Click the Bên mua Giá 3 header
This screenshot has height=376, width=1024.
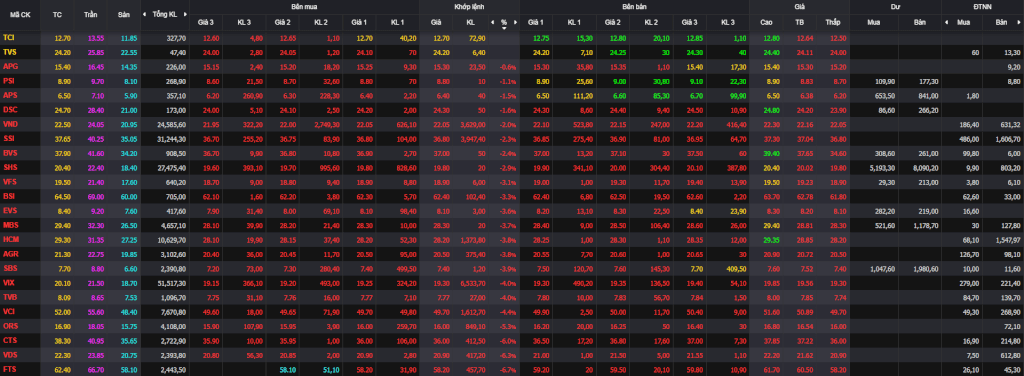click(x=206, y=22)
